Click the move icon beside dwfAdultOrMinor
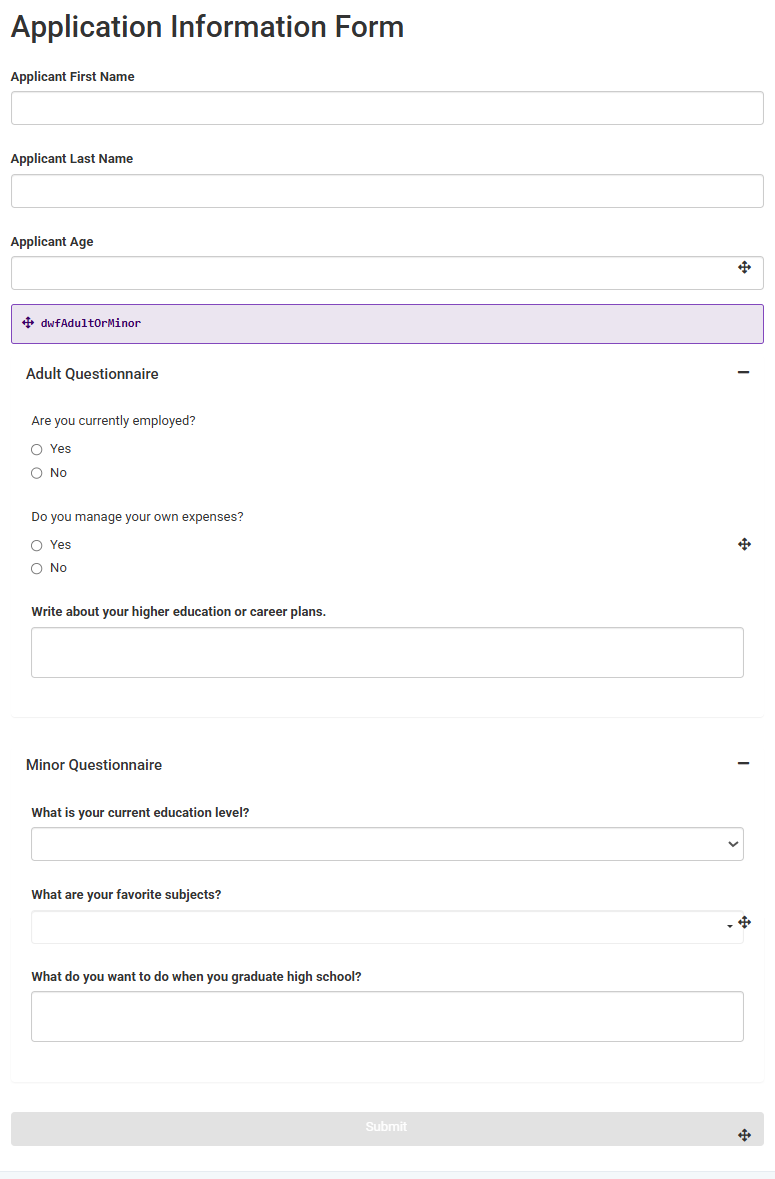Viewport: 775px width, 1179px height. tap(28, 323)
